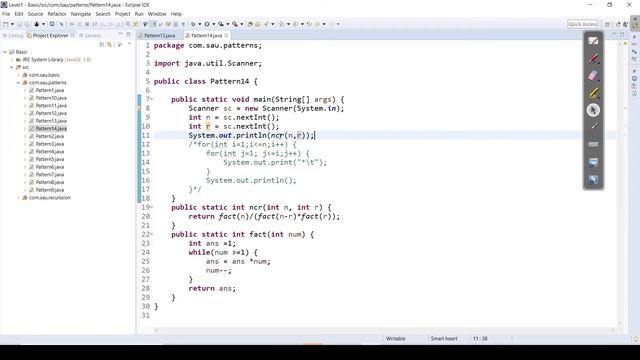Click the keyboard icon in floating toolbar
The width and height of the screenshot is (640, 360).
coord(593,144)
